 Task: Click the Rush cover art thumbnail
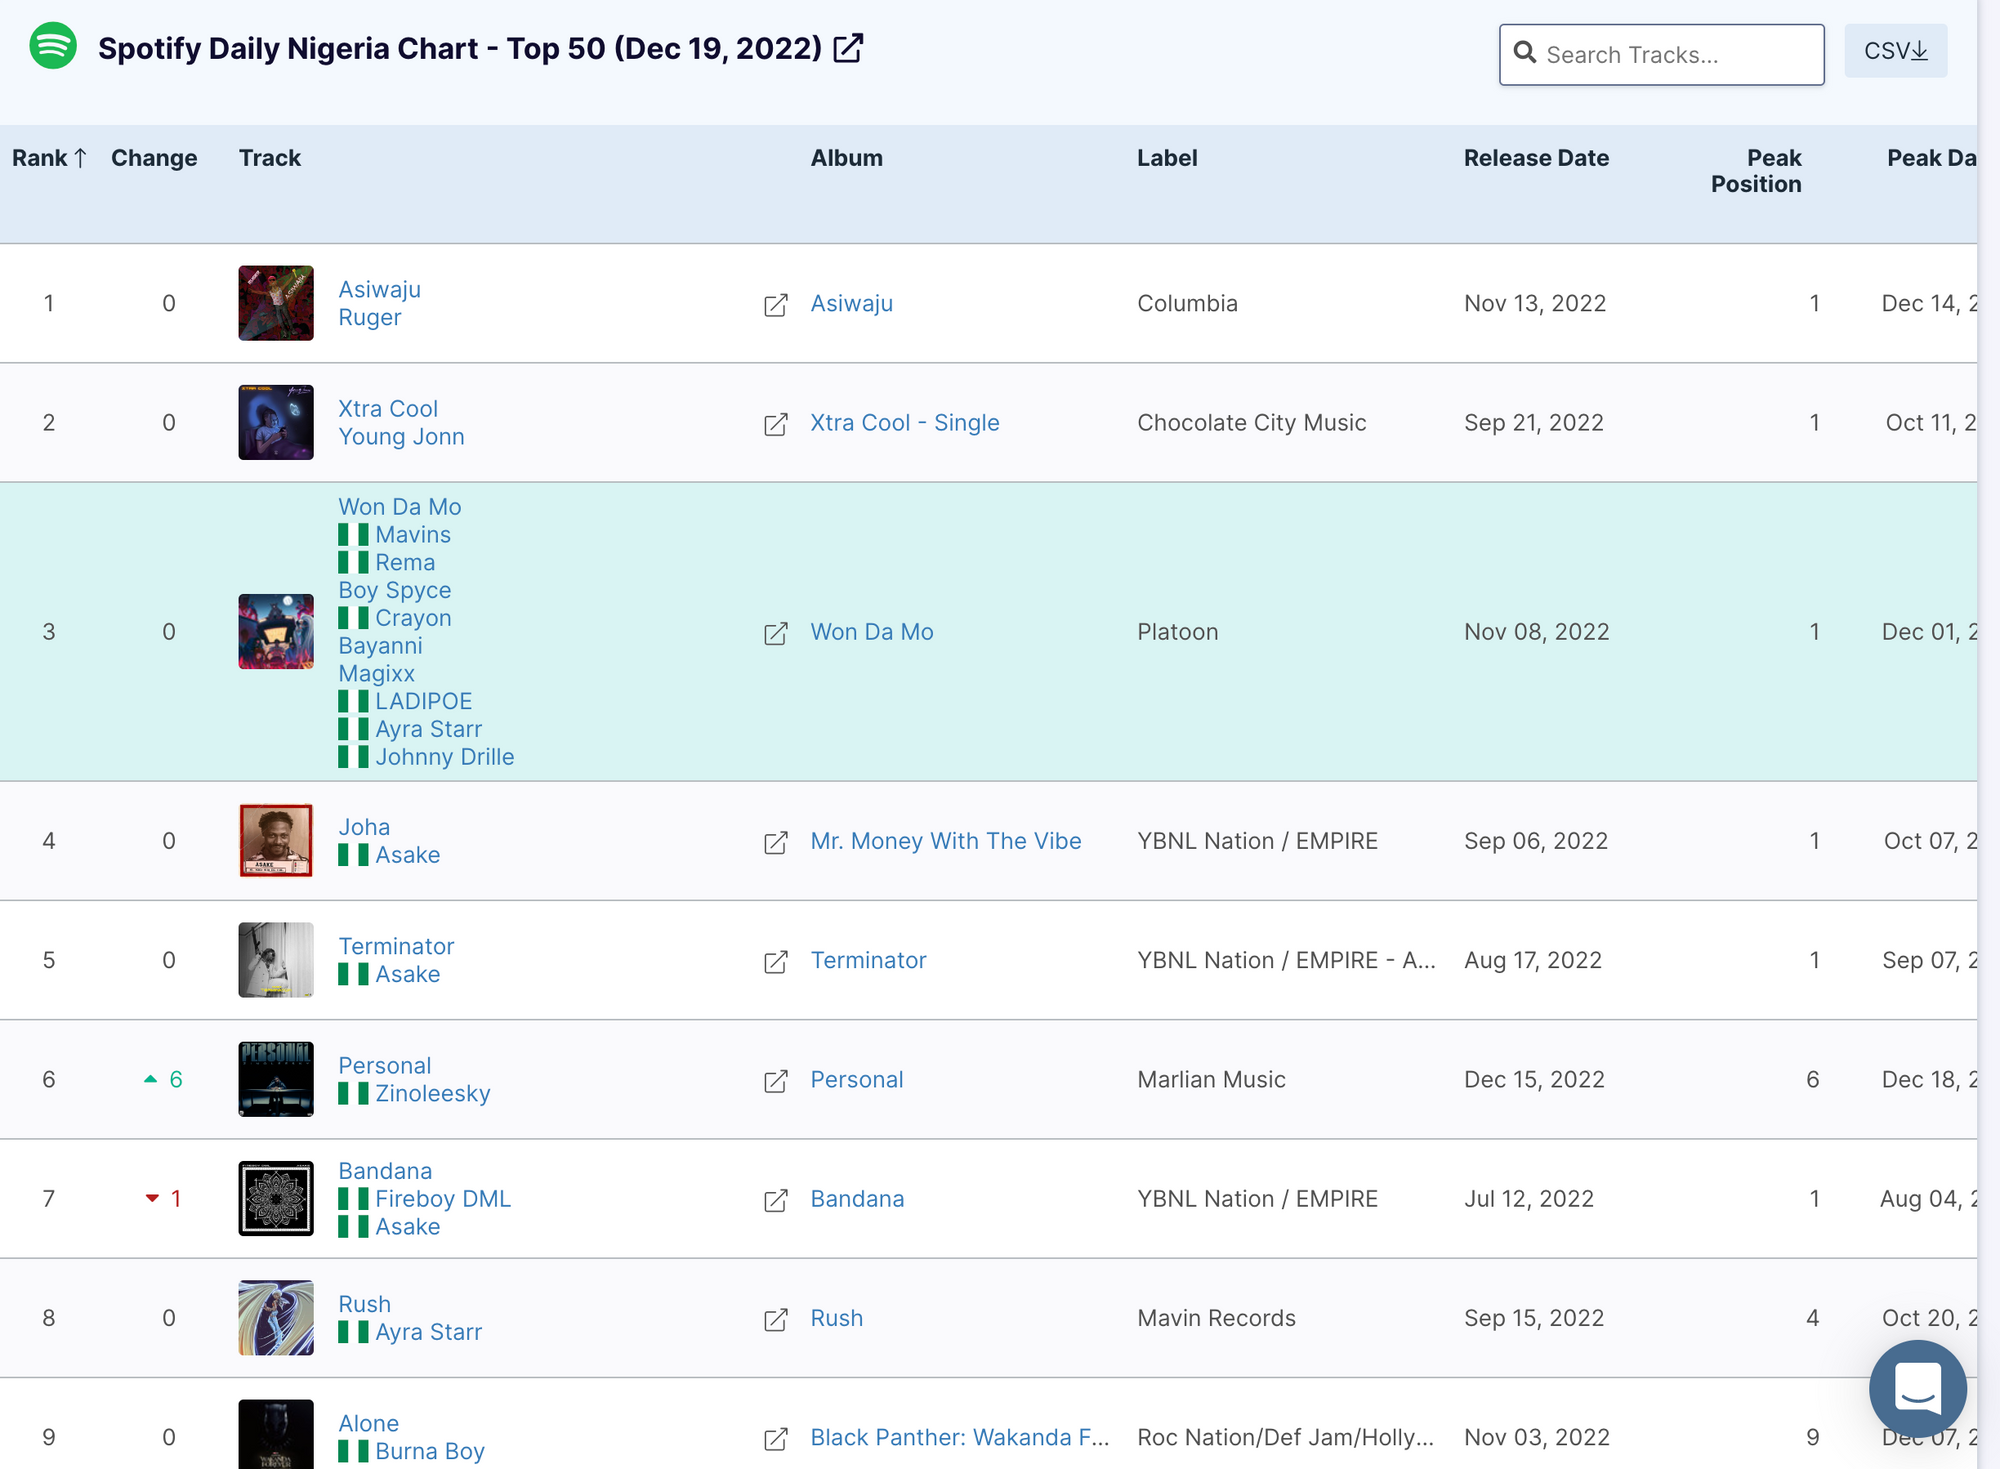tap(276, 1318)
